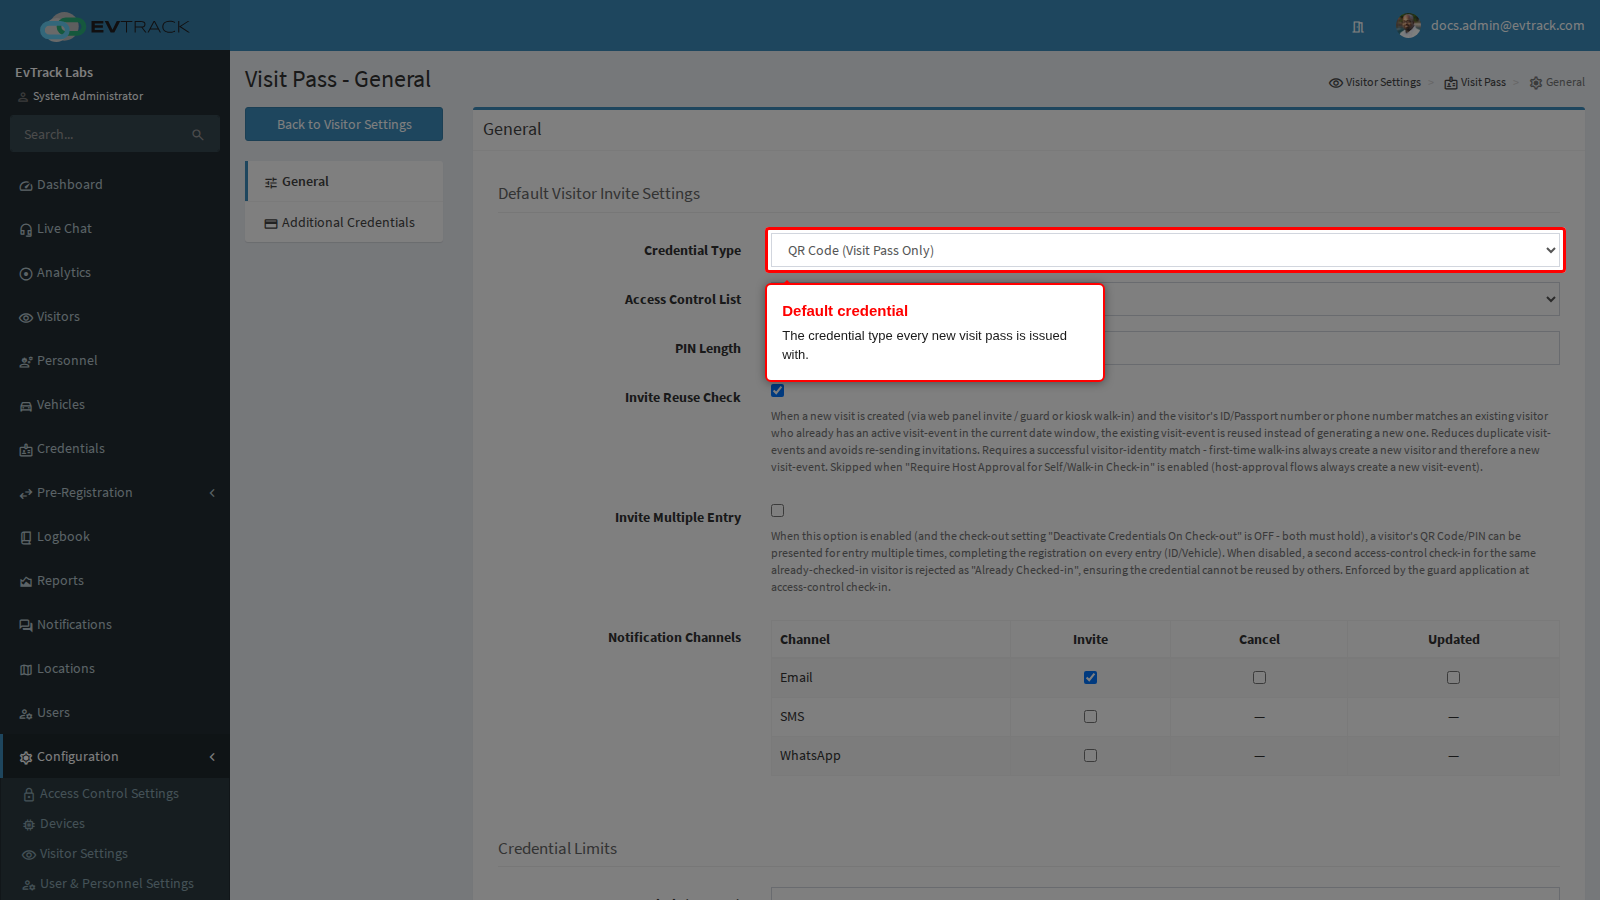Follow the Visitor Settings breadcrumb link
The image size is (1600, 900).
[x=1375, y=83]
